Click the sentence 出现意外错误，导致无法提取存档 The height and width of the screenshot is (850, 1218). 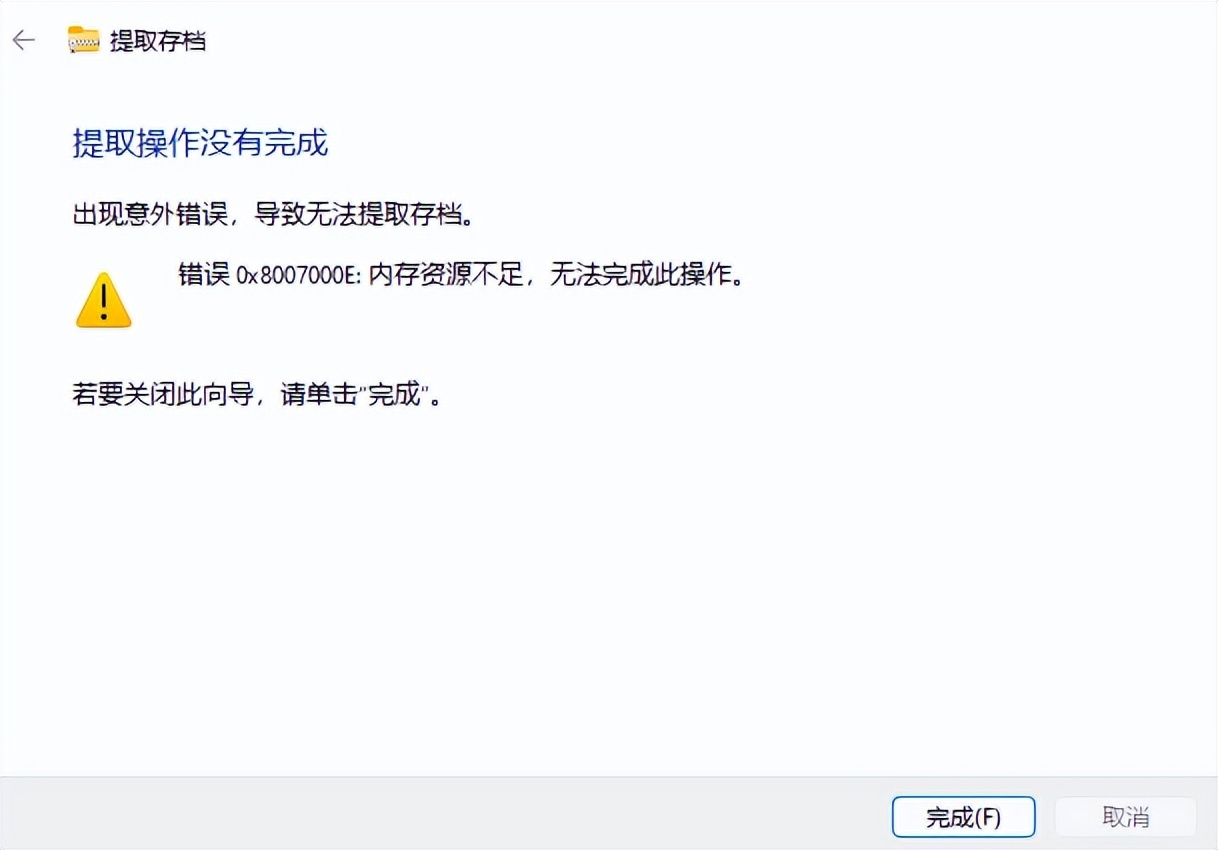[272, 215]
